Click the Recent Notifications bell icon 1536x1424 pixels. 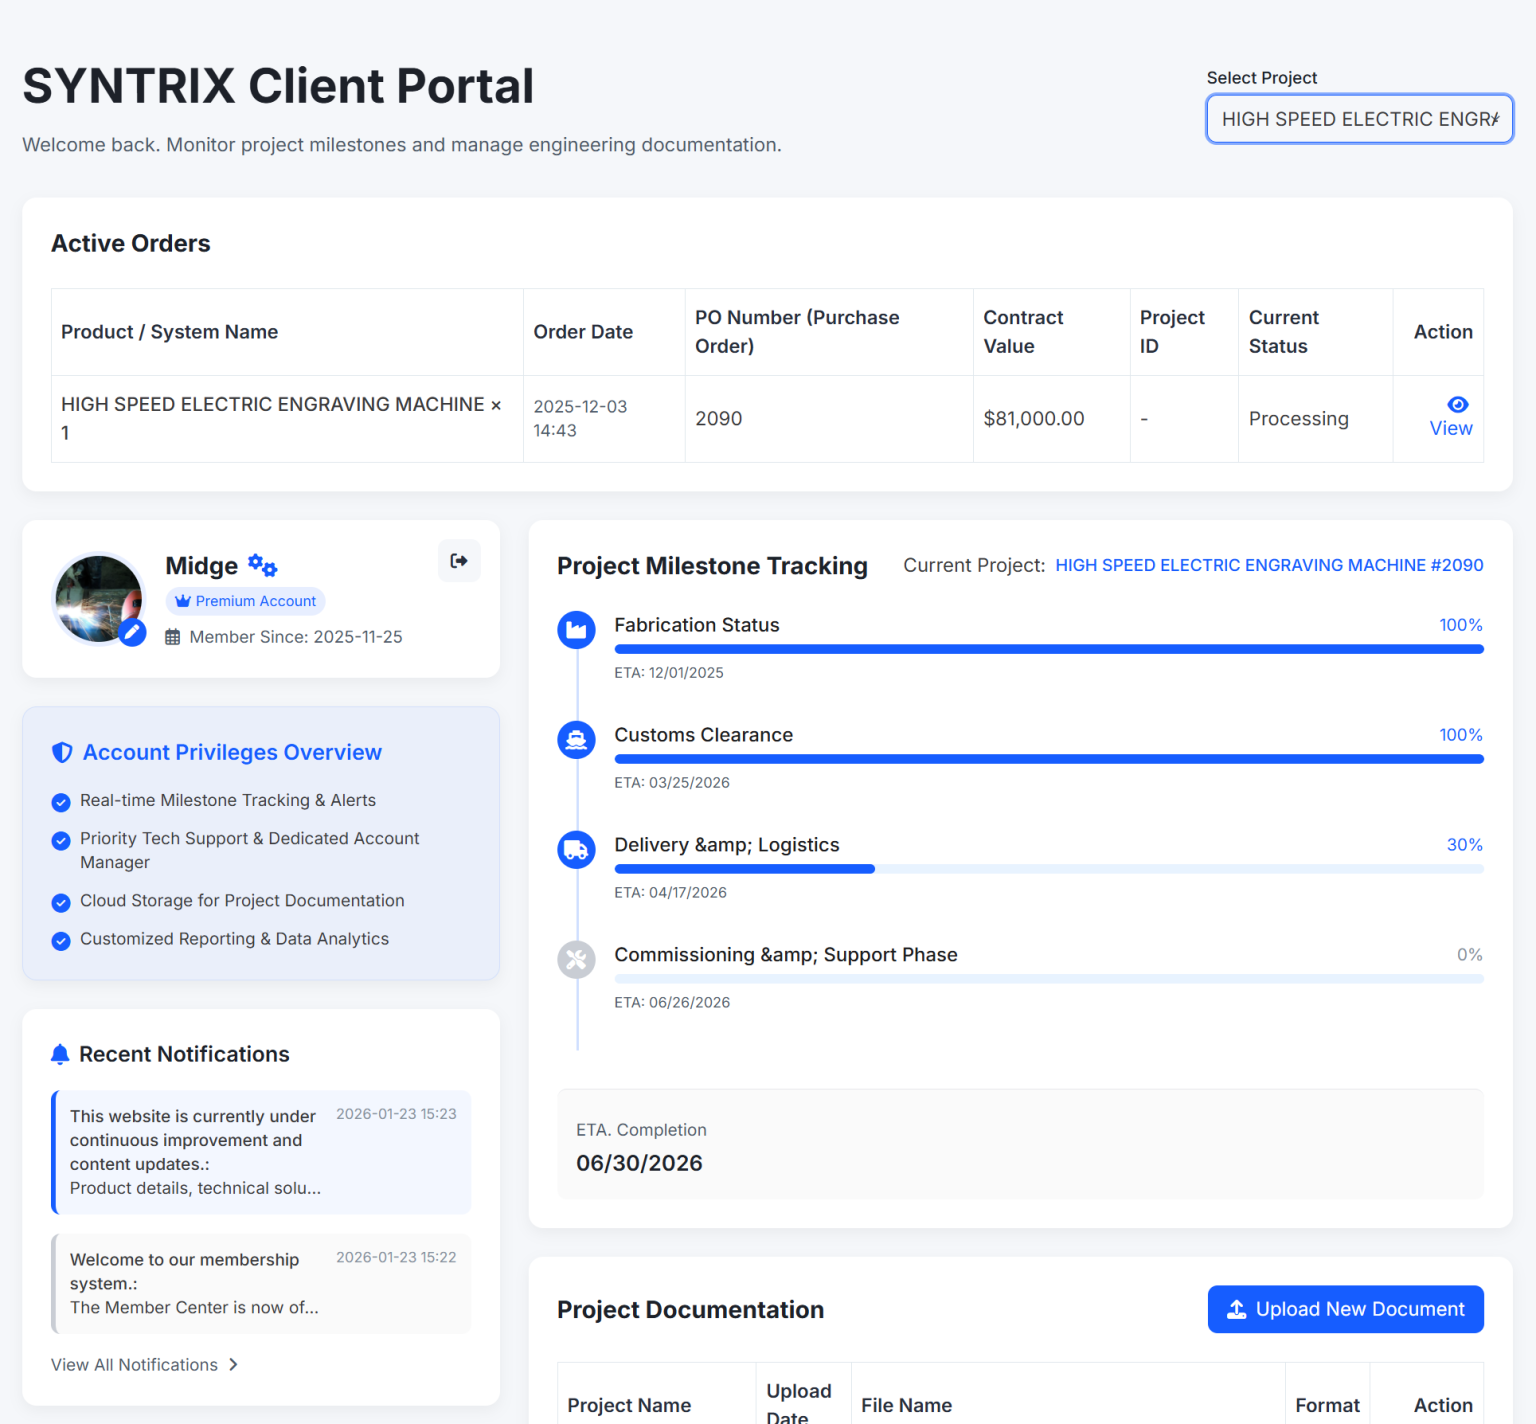point(60,1054)
